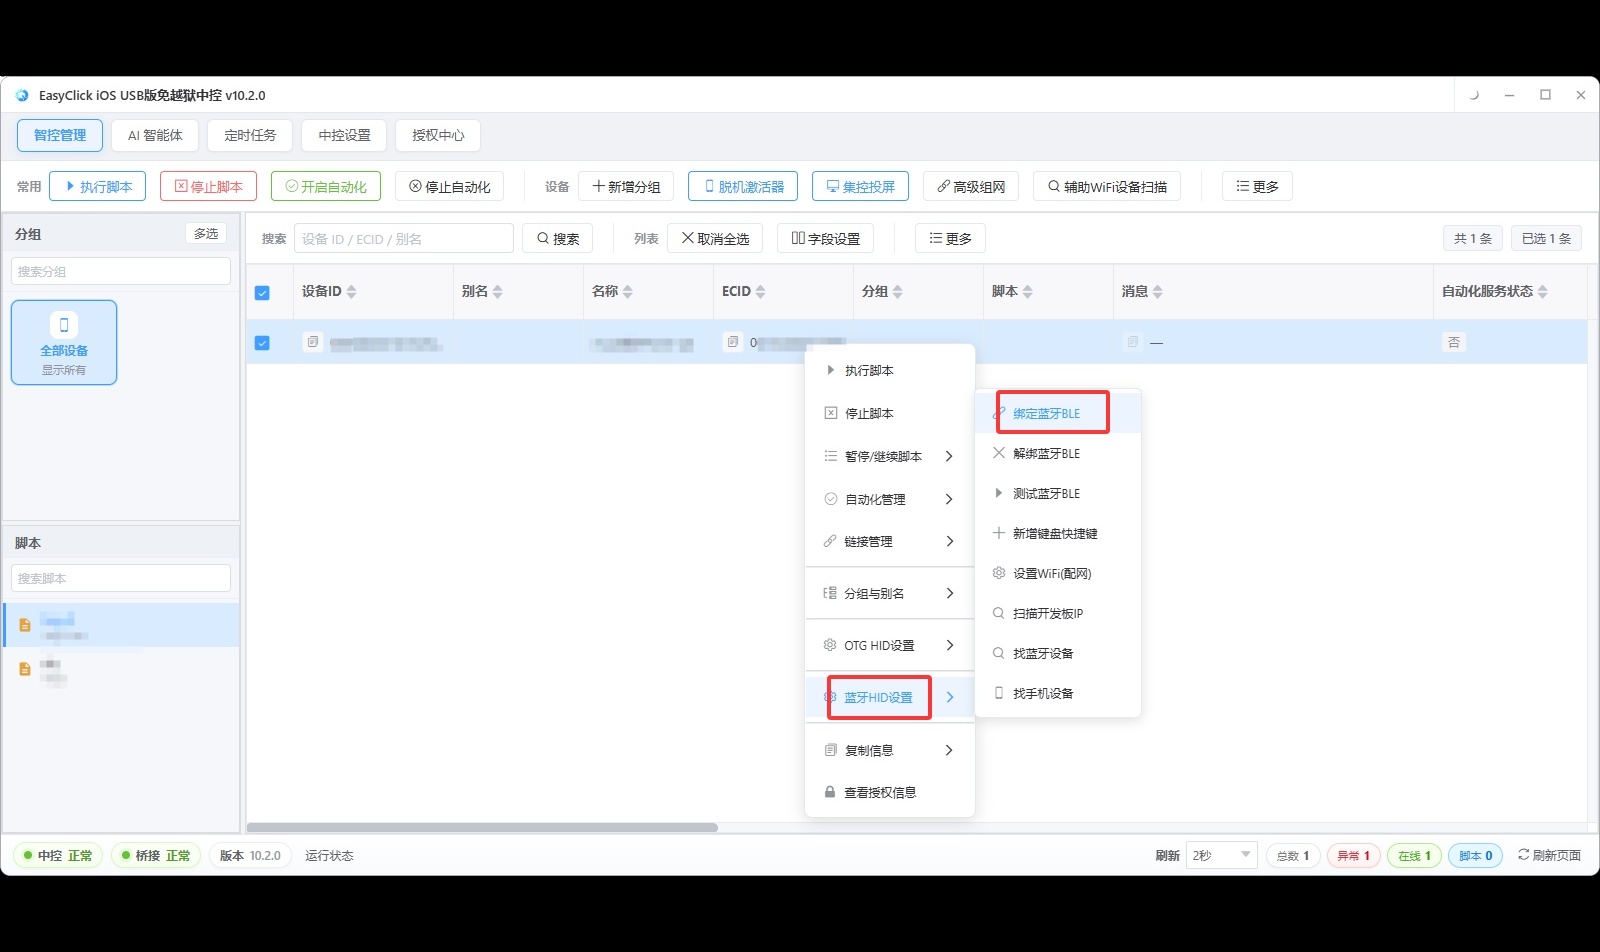The width and height of the screenshot is (1600, 952).
Task: Click the 辅助WiFi设备扫描 button
Action: (1106, 186)
